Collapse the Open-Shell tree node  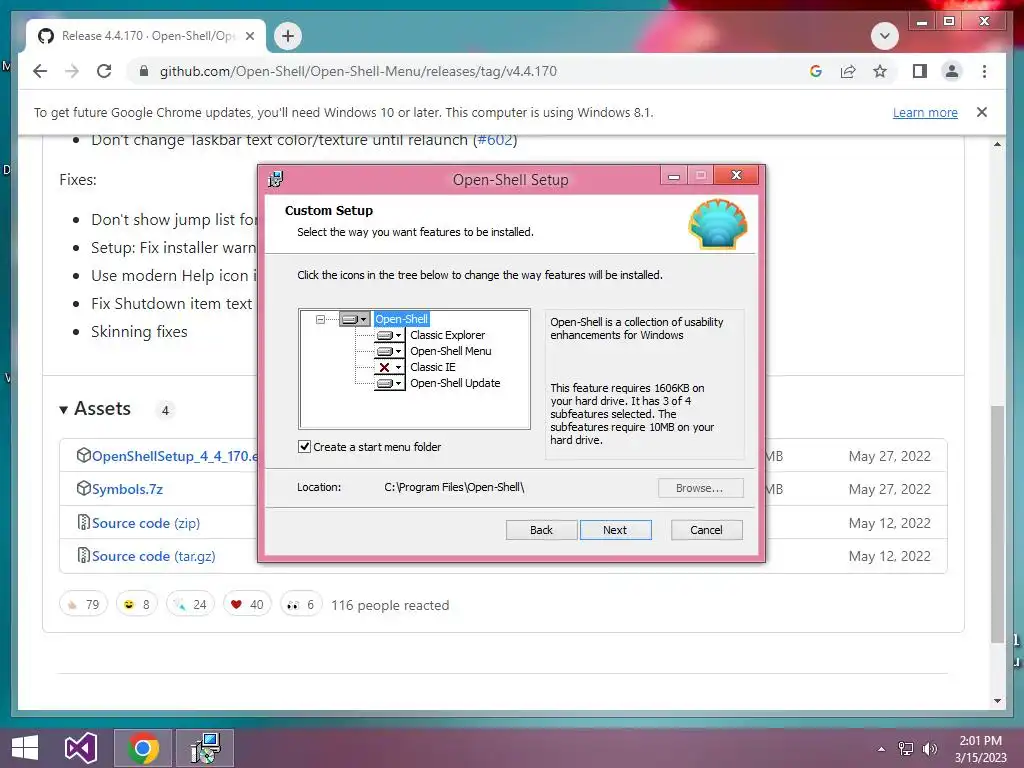[x=320, y=319]
